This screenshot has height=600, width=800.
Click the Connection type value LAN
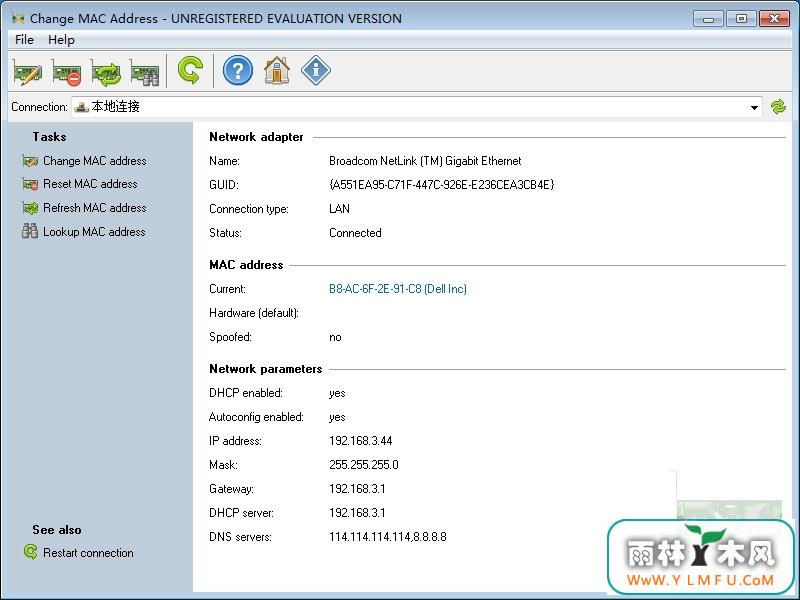[x=339, y=209]
